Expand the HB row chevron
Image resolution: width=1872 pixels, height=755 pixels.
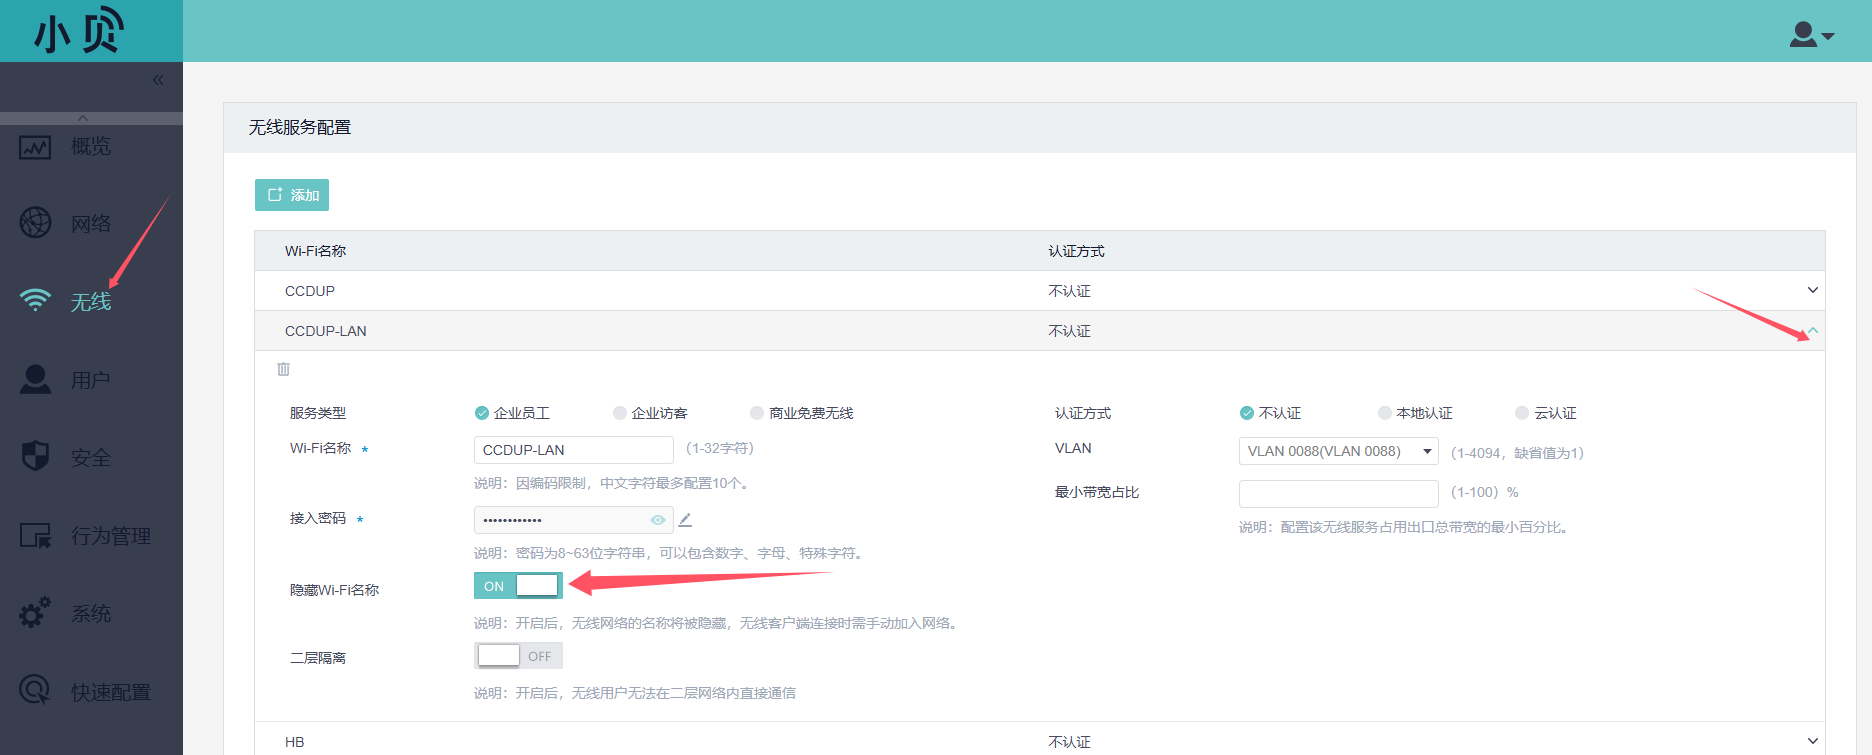1812,741
